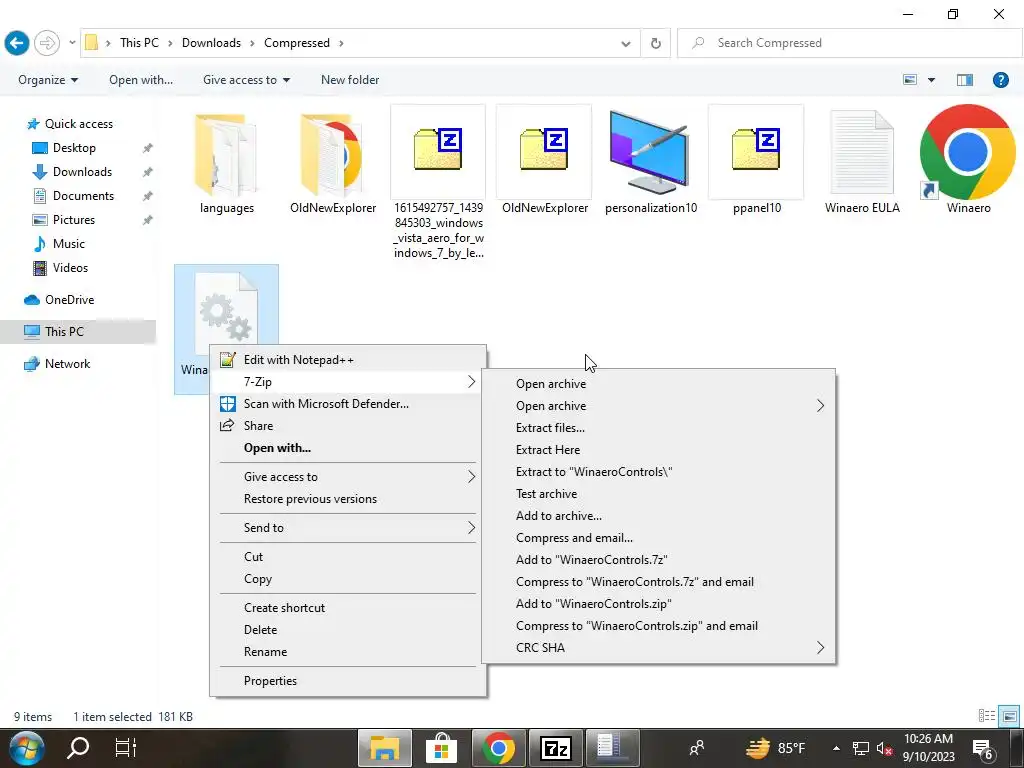Open taskbar search magnifier
Image resolution: width=1024 pixels, height=768 pixels.
[78, 748]
